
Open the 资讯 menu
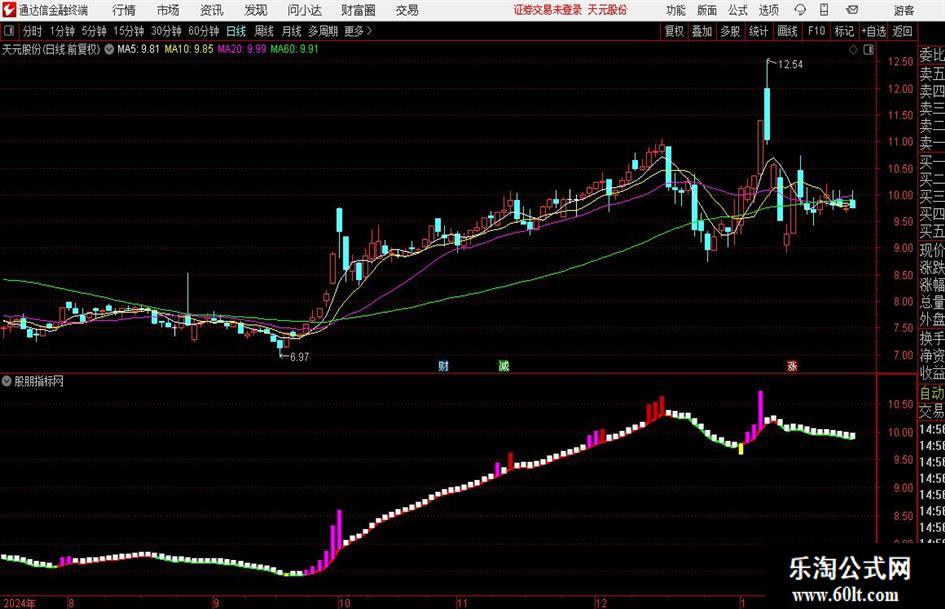212,10
